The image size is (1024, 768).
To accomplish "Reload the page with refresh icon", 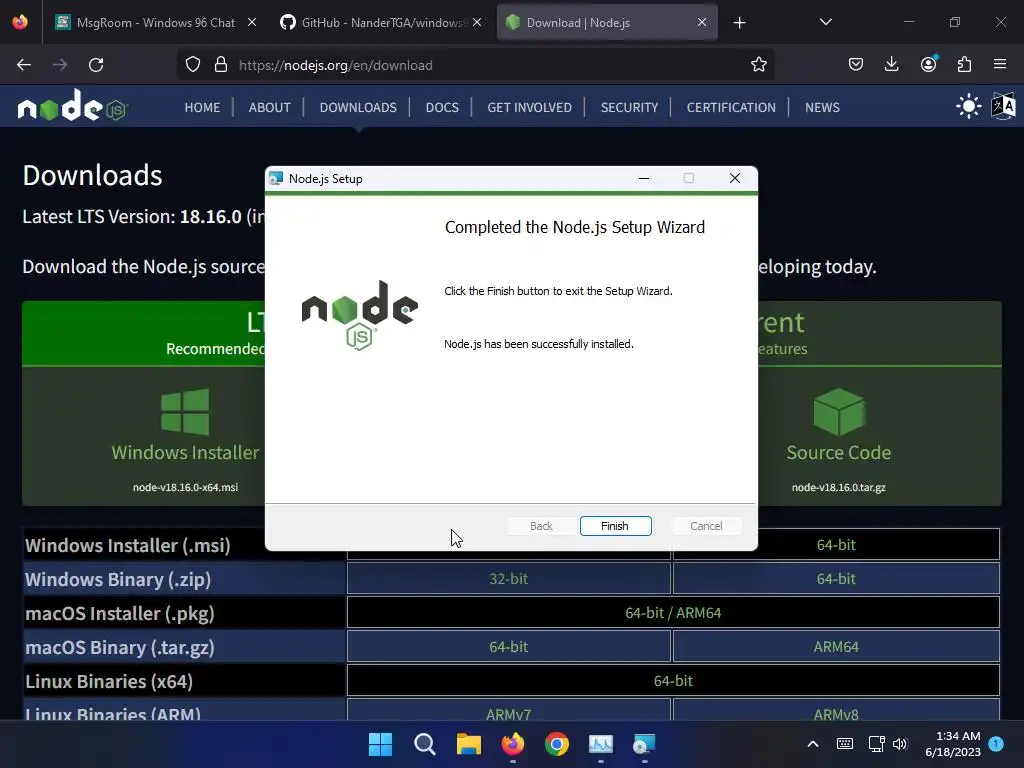I will 96,65.
